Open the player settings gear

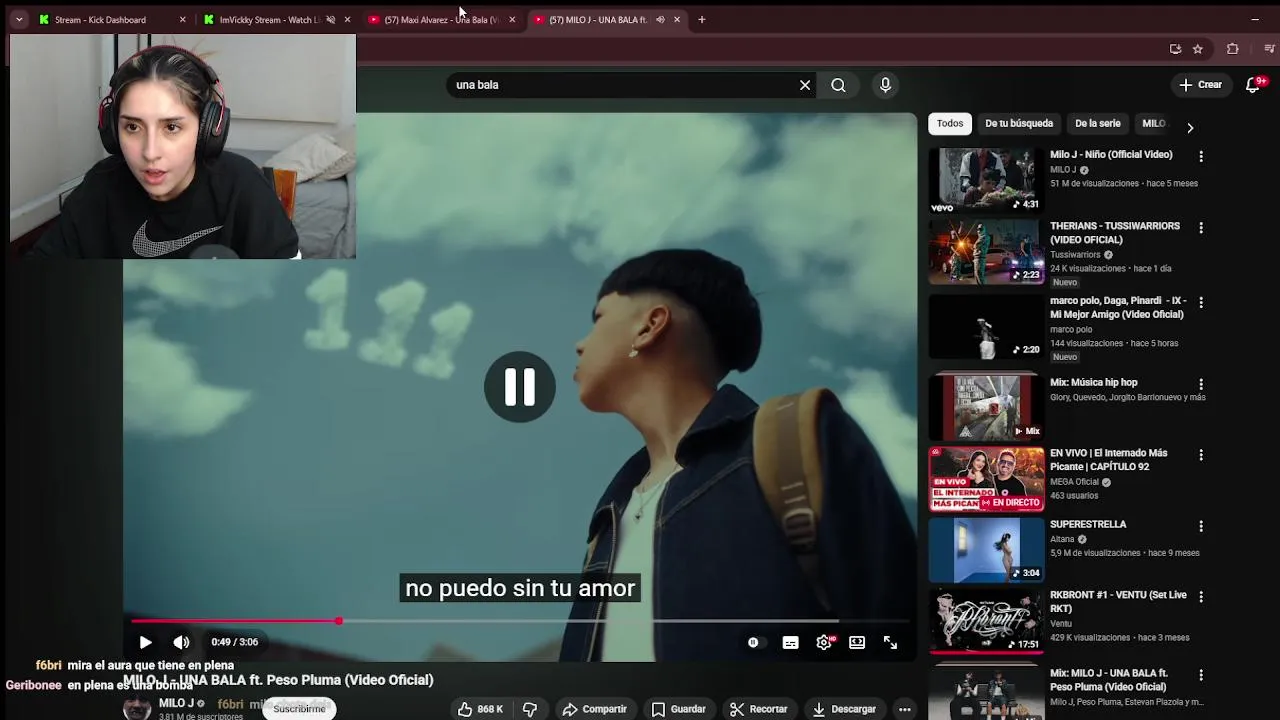coord(824,643)
